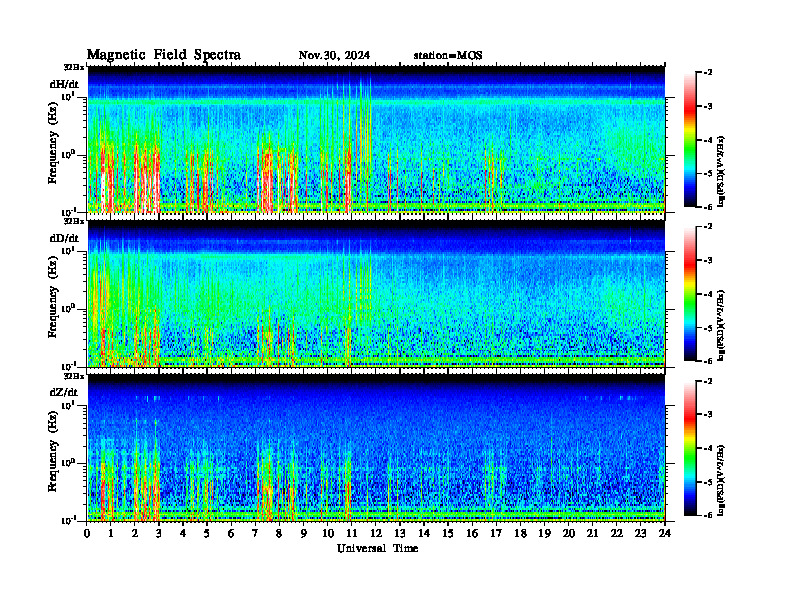Image resolution: width=792 pixels, height=612 pixels.
Task: Click hour tick label "5" on time axis
Action: point(207,534)
